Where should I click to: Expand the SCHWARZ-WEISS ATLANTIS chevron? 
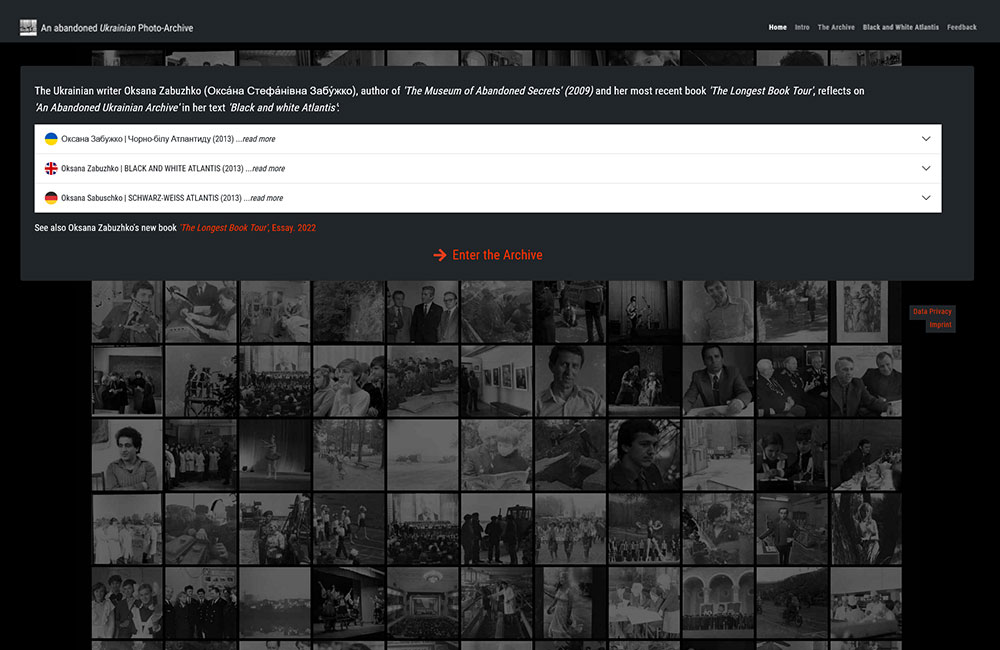(926, 198)
